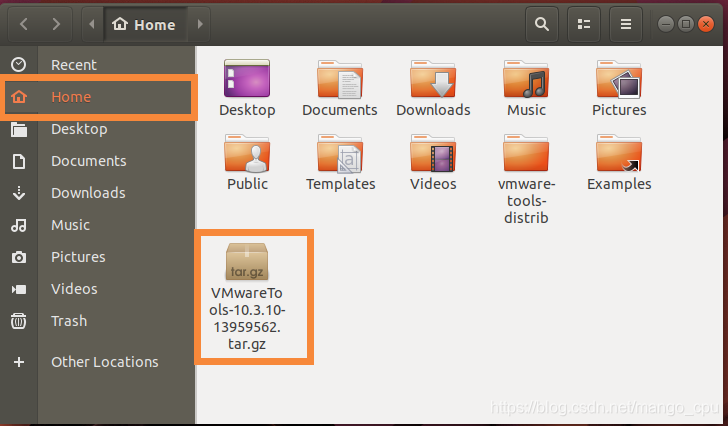Open Trash in the sidebar
The image size is (728, 426).
point(98,321)
